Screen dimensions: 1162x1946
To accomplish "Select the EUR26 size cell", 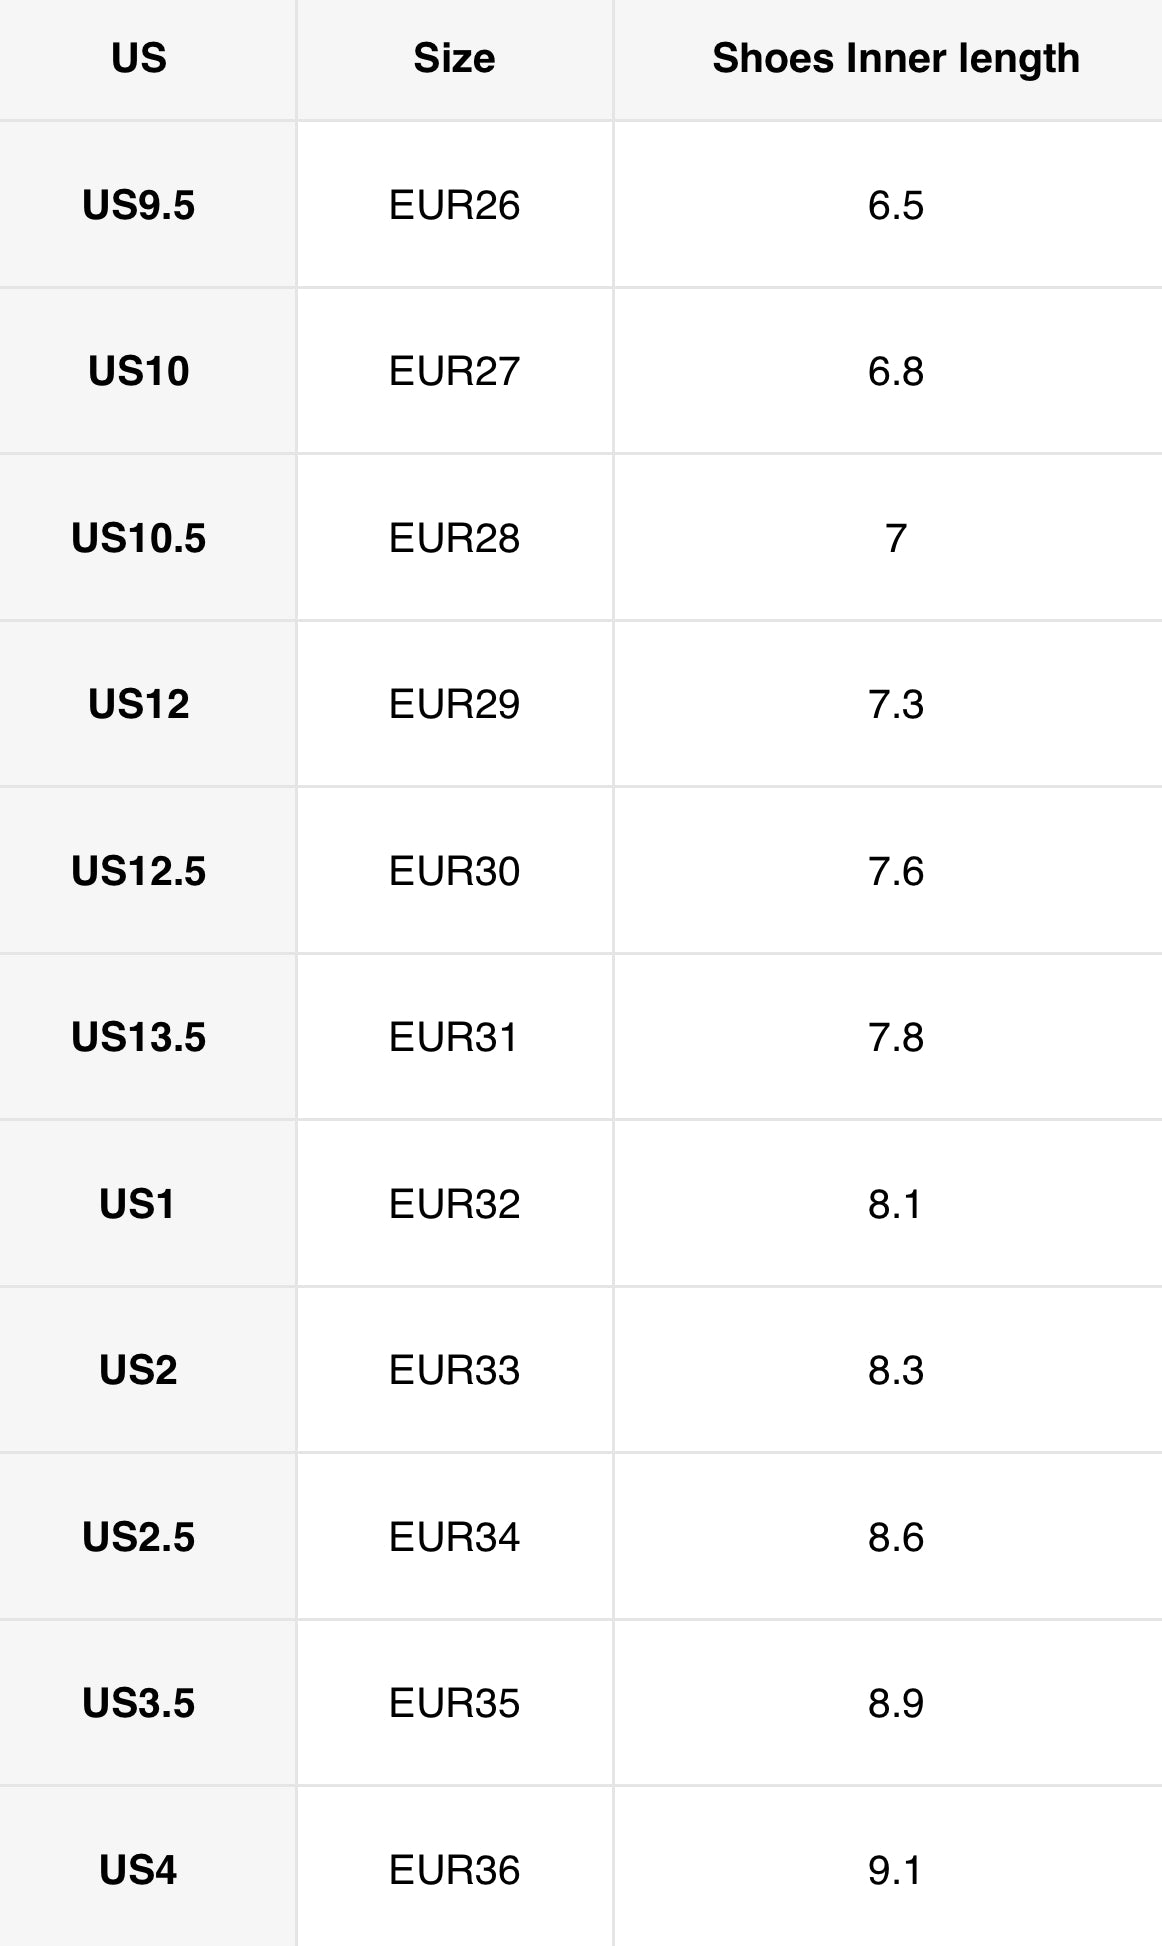I will pyautogui.click(x=454, y=205).
